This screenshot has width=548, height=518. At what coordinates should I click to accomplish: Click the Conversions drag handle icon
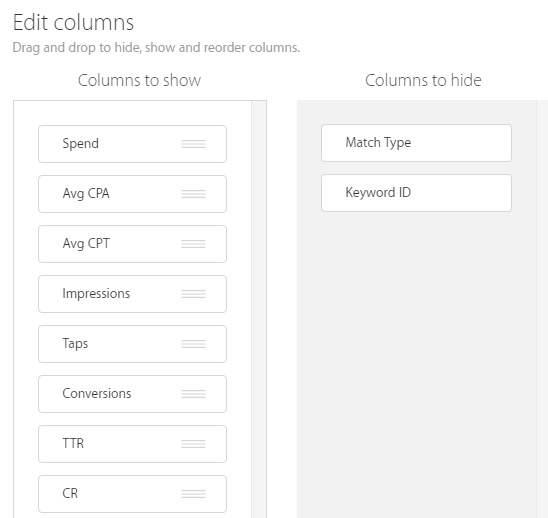click(x=193, y=394)
